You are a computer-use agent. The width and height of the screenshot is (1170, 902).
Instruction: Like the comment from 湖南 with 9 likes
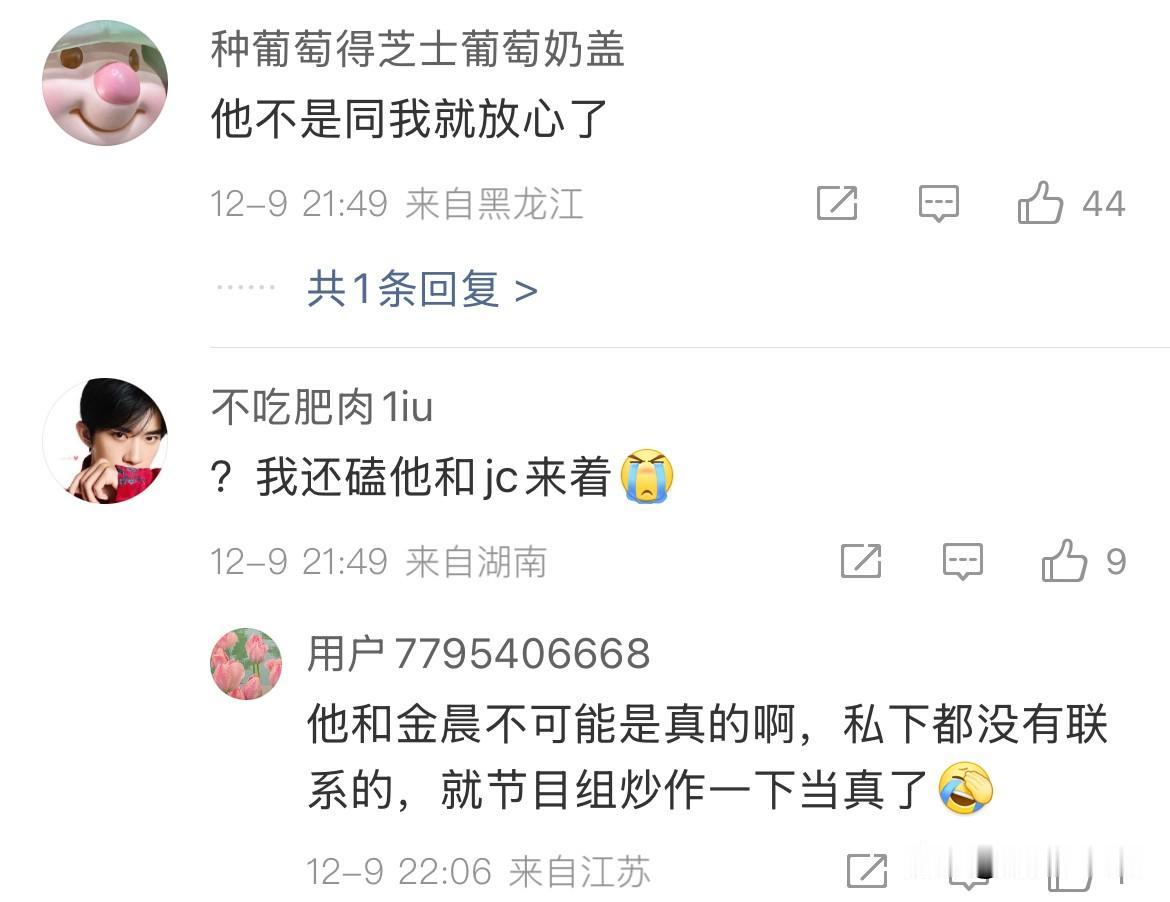tap(1064, 560)
